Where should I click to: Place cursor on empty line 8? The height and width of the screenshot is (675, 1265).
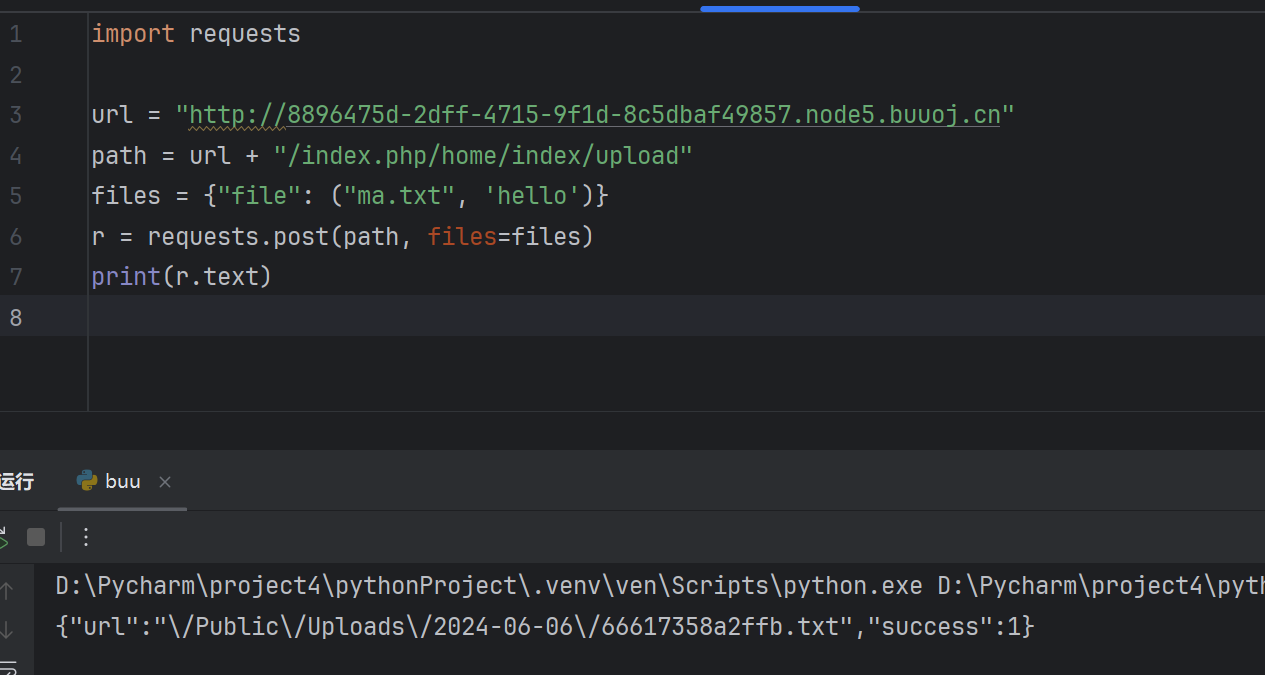(400, 317)
